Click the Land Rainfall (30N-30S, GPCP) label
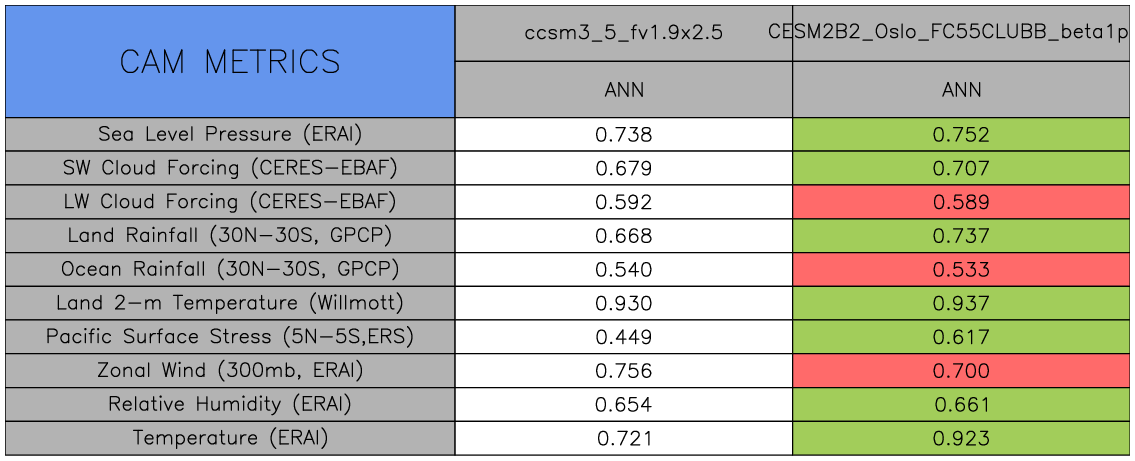 click(x=230, y=236)
